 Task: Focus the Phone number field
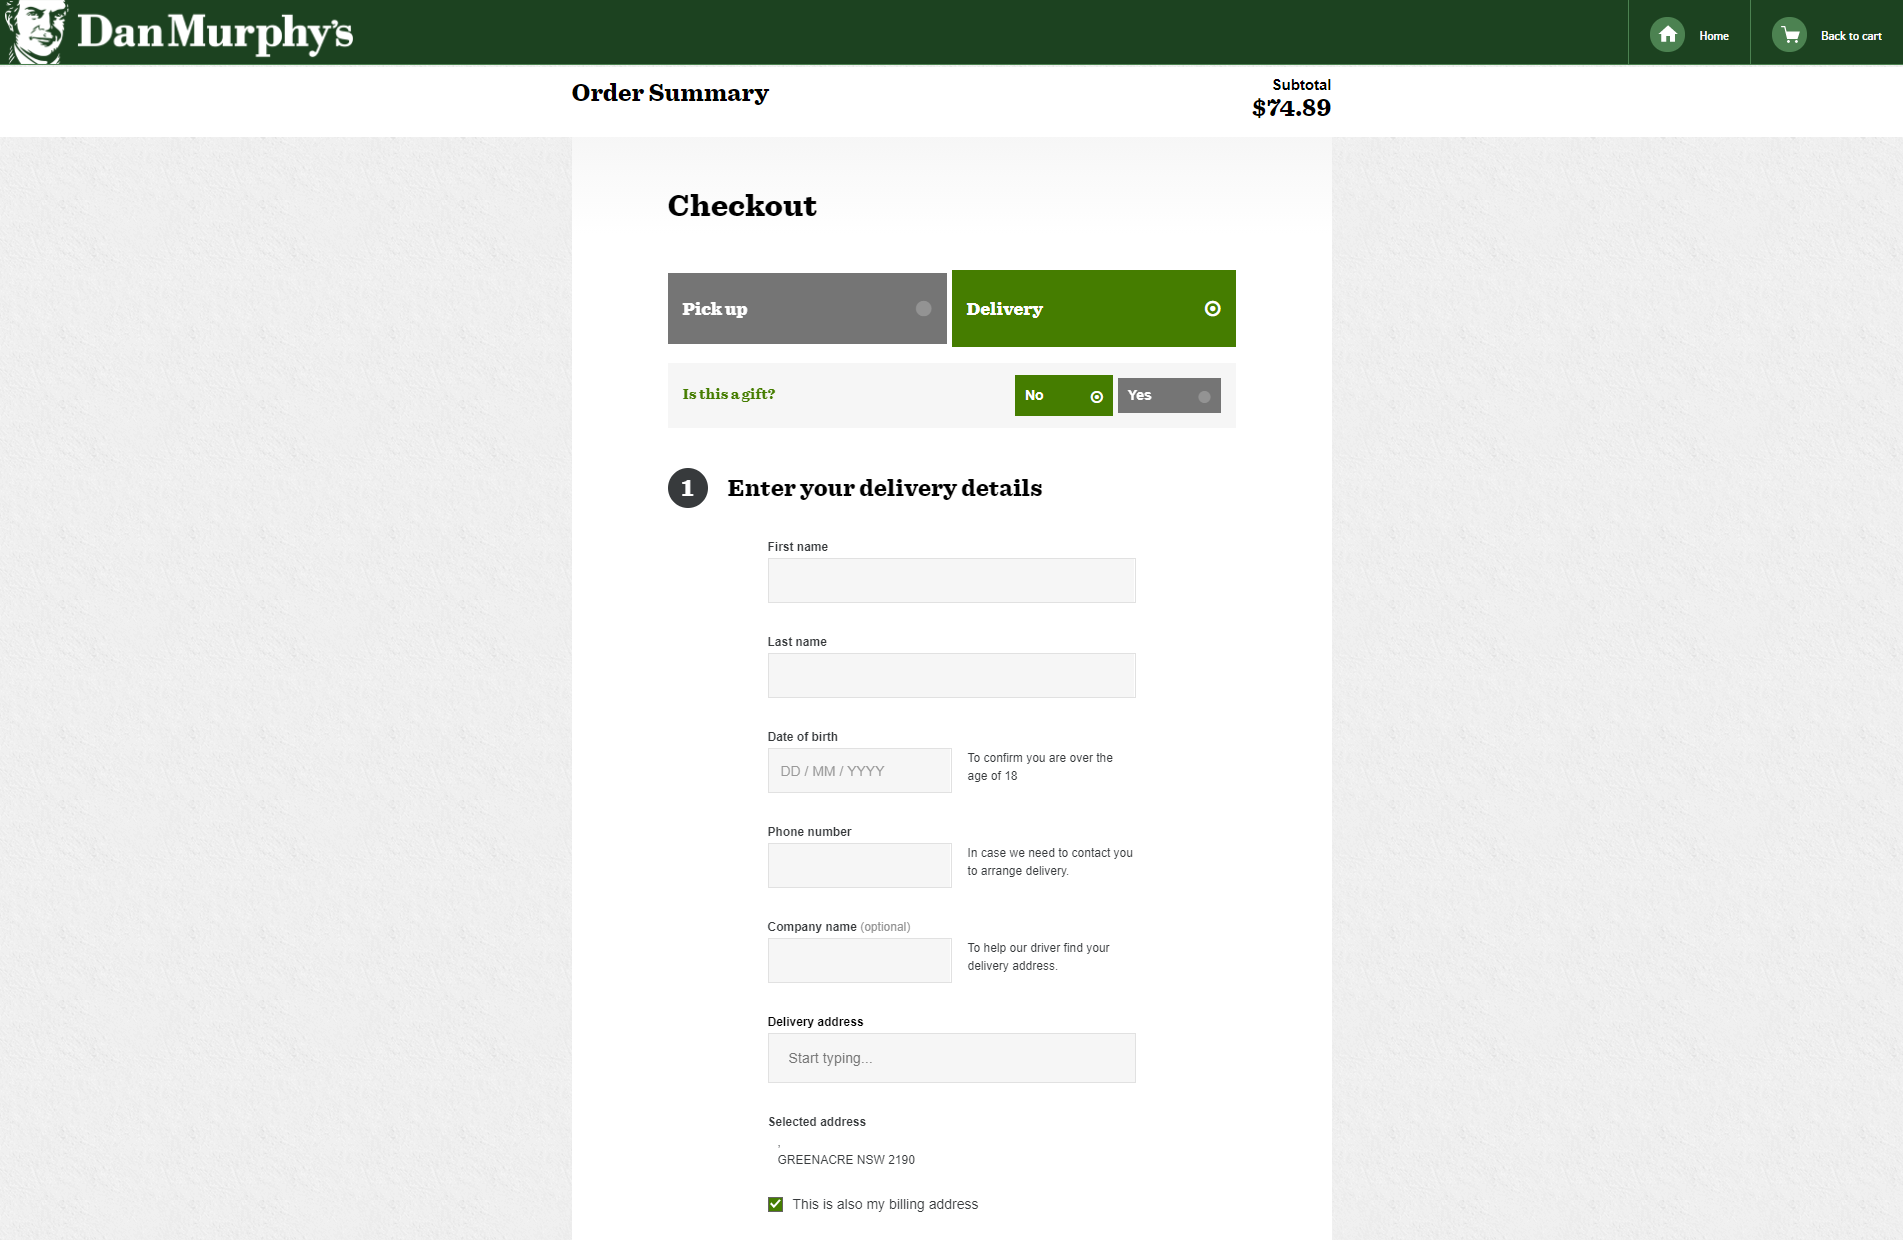[x=859, y=866]
